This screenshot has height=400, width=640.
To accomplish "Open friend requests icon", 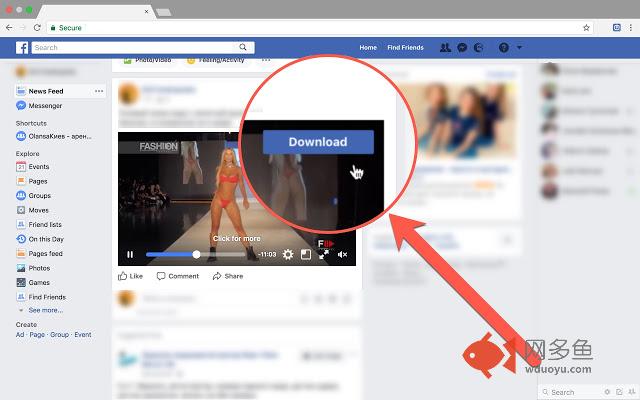I will tap(445, 47).
